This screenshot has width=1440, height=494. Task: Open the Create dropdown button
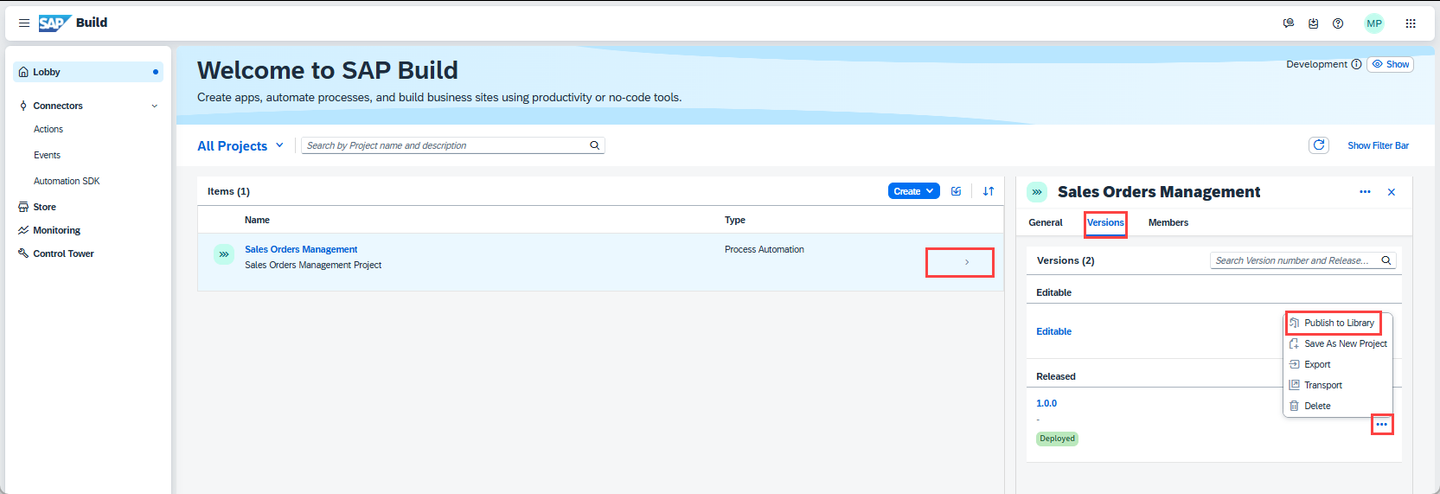point(914,191)
